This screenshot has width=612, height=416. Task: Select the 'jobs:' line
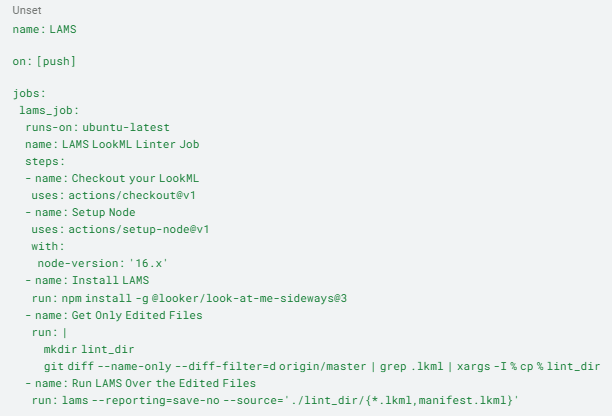pos(29,94)
